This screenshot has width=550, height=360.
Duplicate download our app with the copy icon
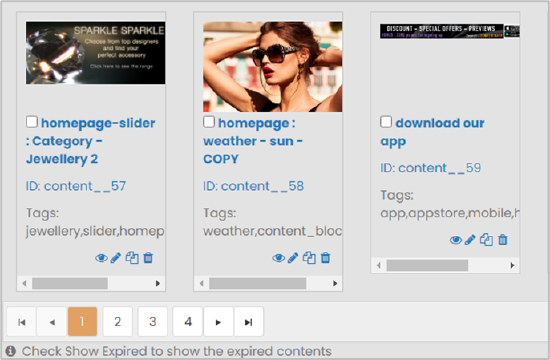486,240
